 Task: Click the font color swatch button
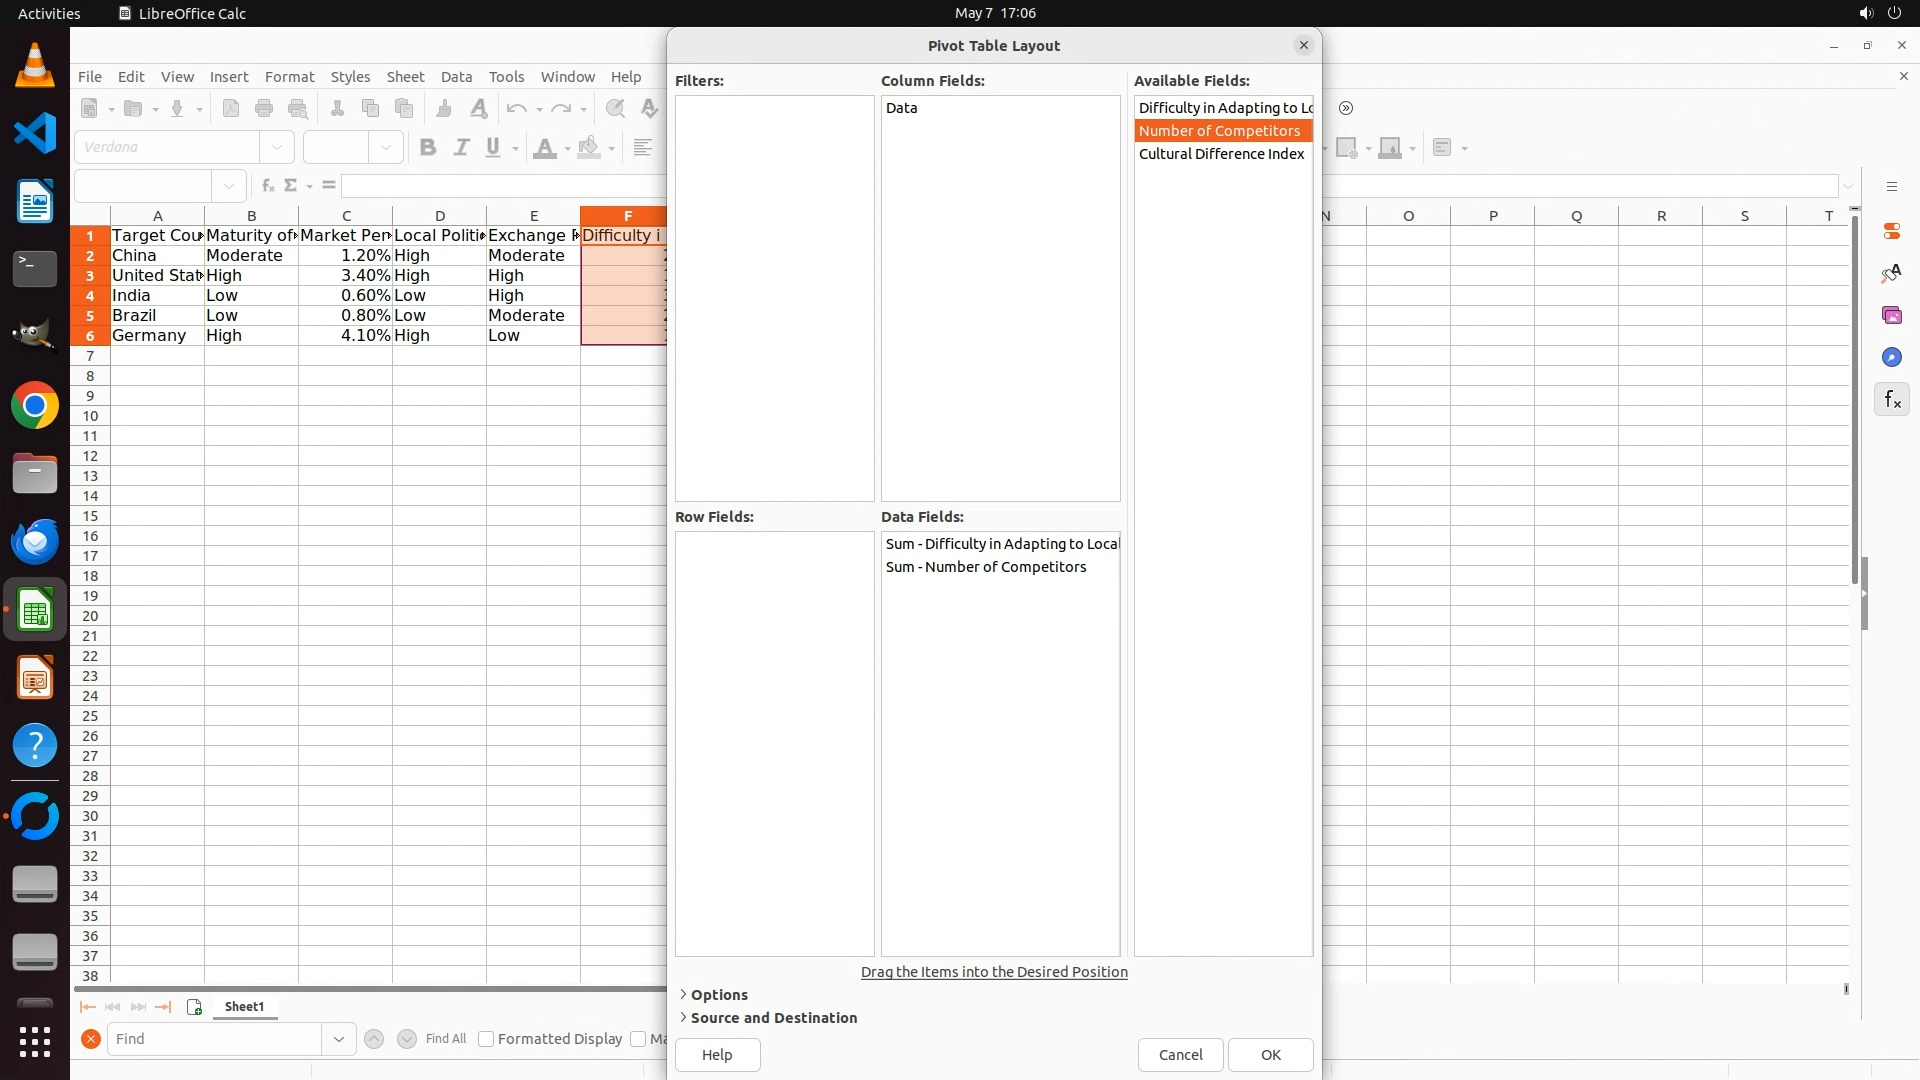point(544,148)
